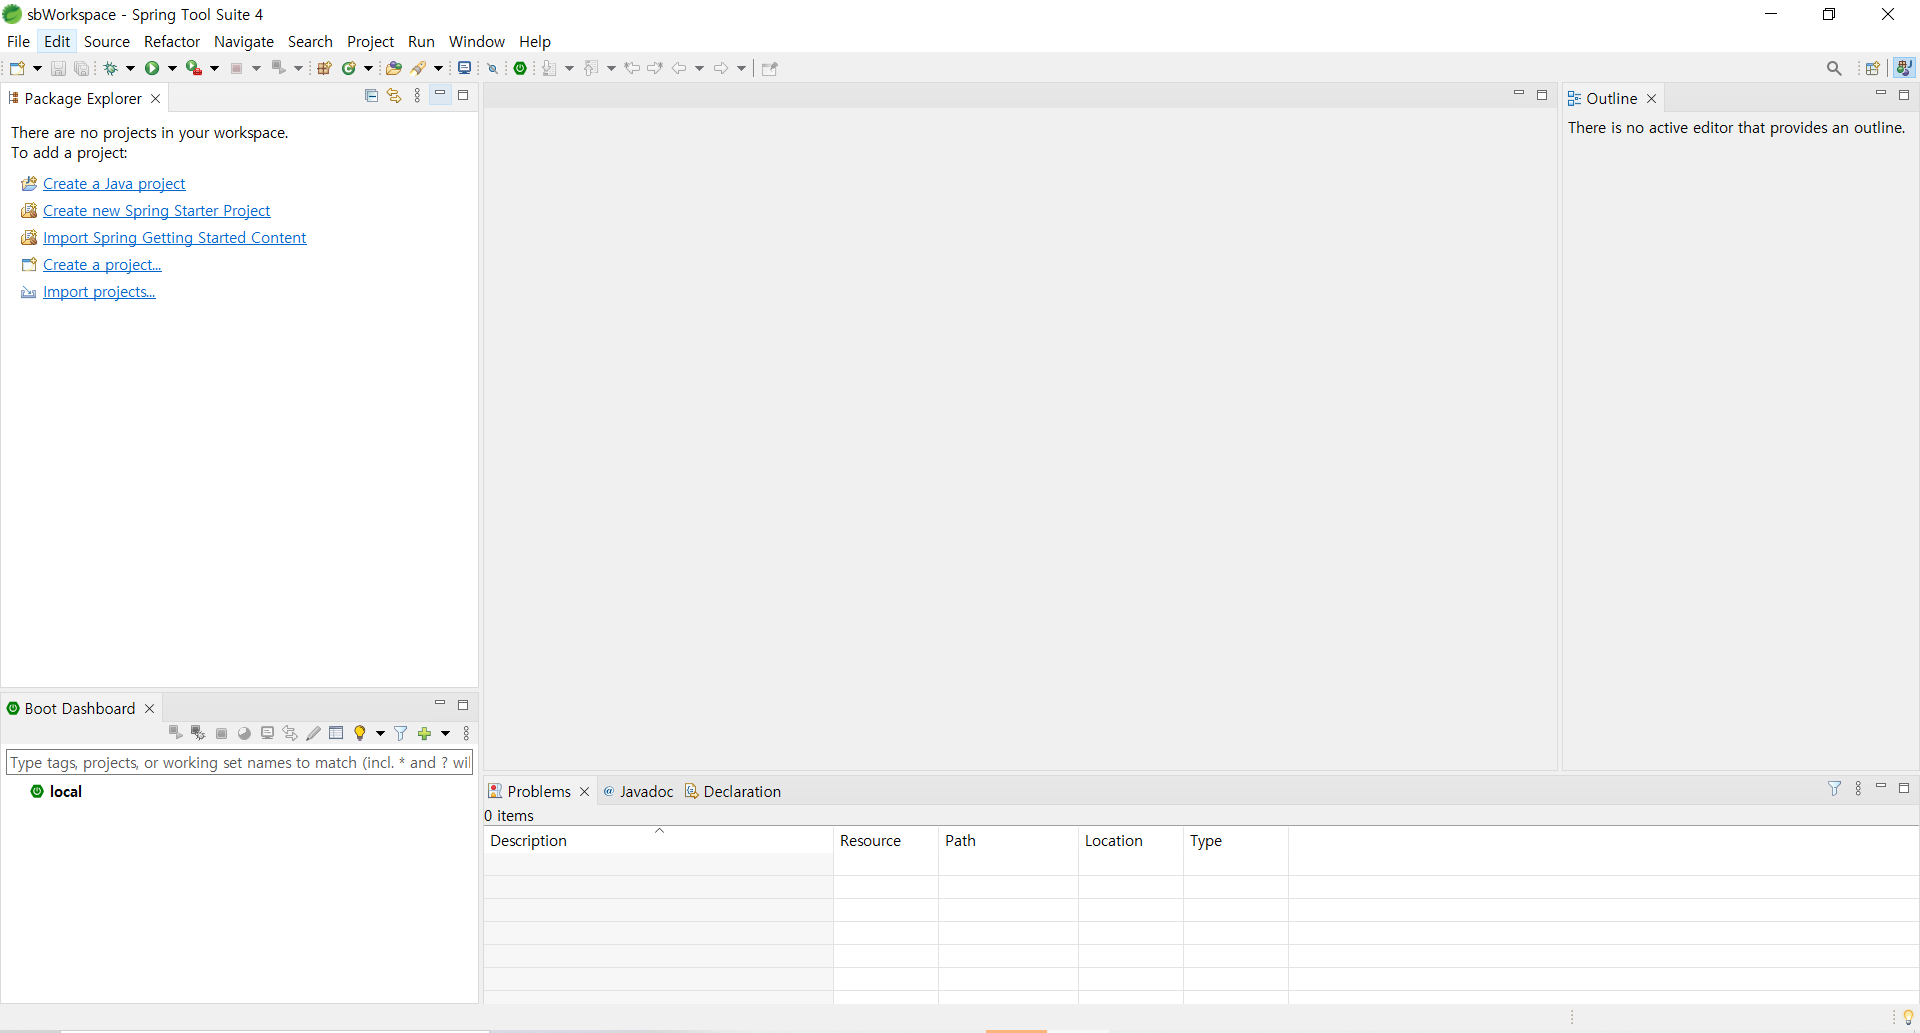Select the Java perspective icon
The width and height of the screenshot is (1920, 1033).
pyautogui.click(x=1904, y=68)
